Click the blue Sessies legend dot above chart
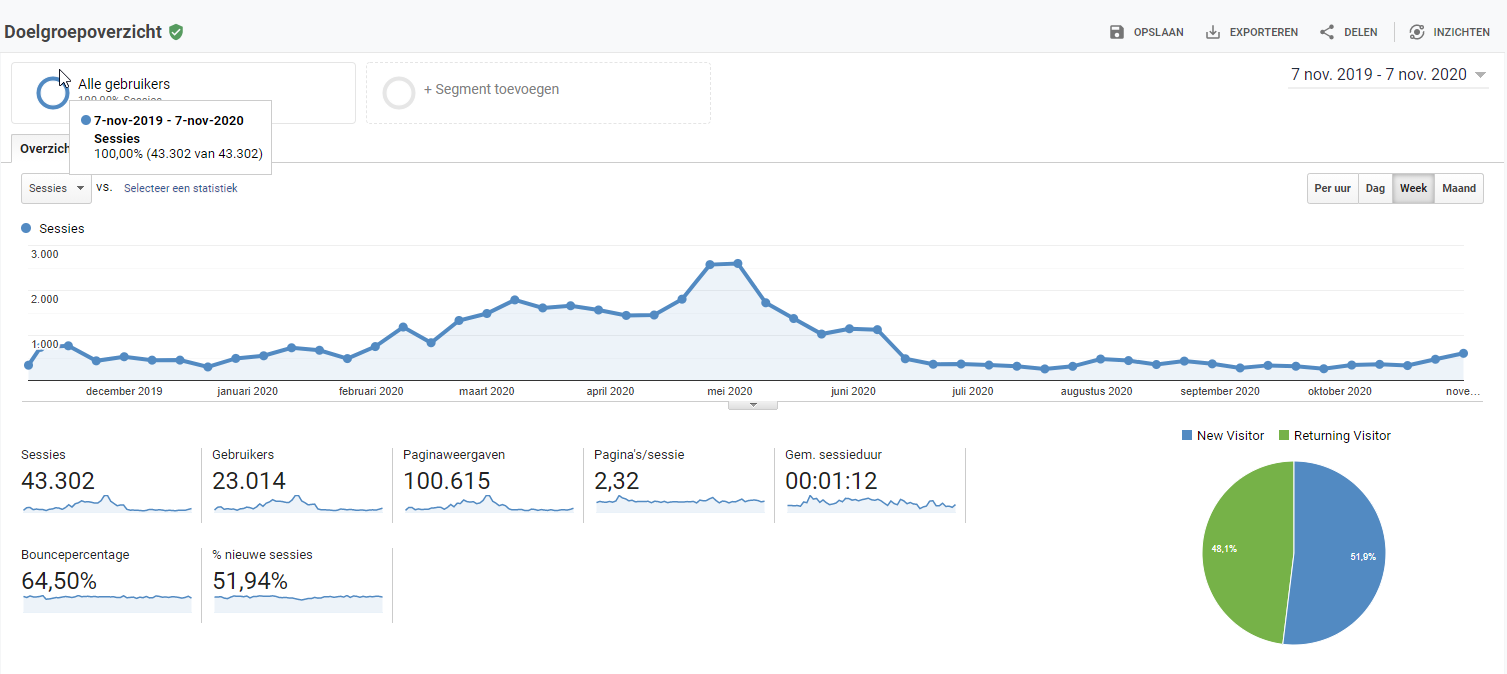Screen dimensions: 1507x674 click(27, 229)
